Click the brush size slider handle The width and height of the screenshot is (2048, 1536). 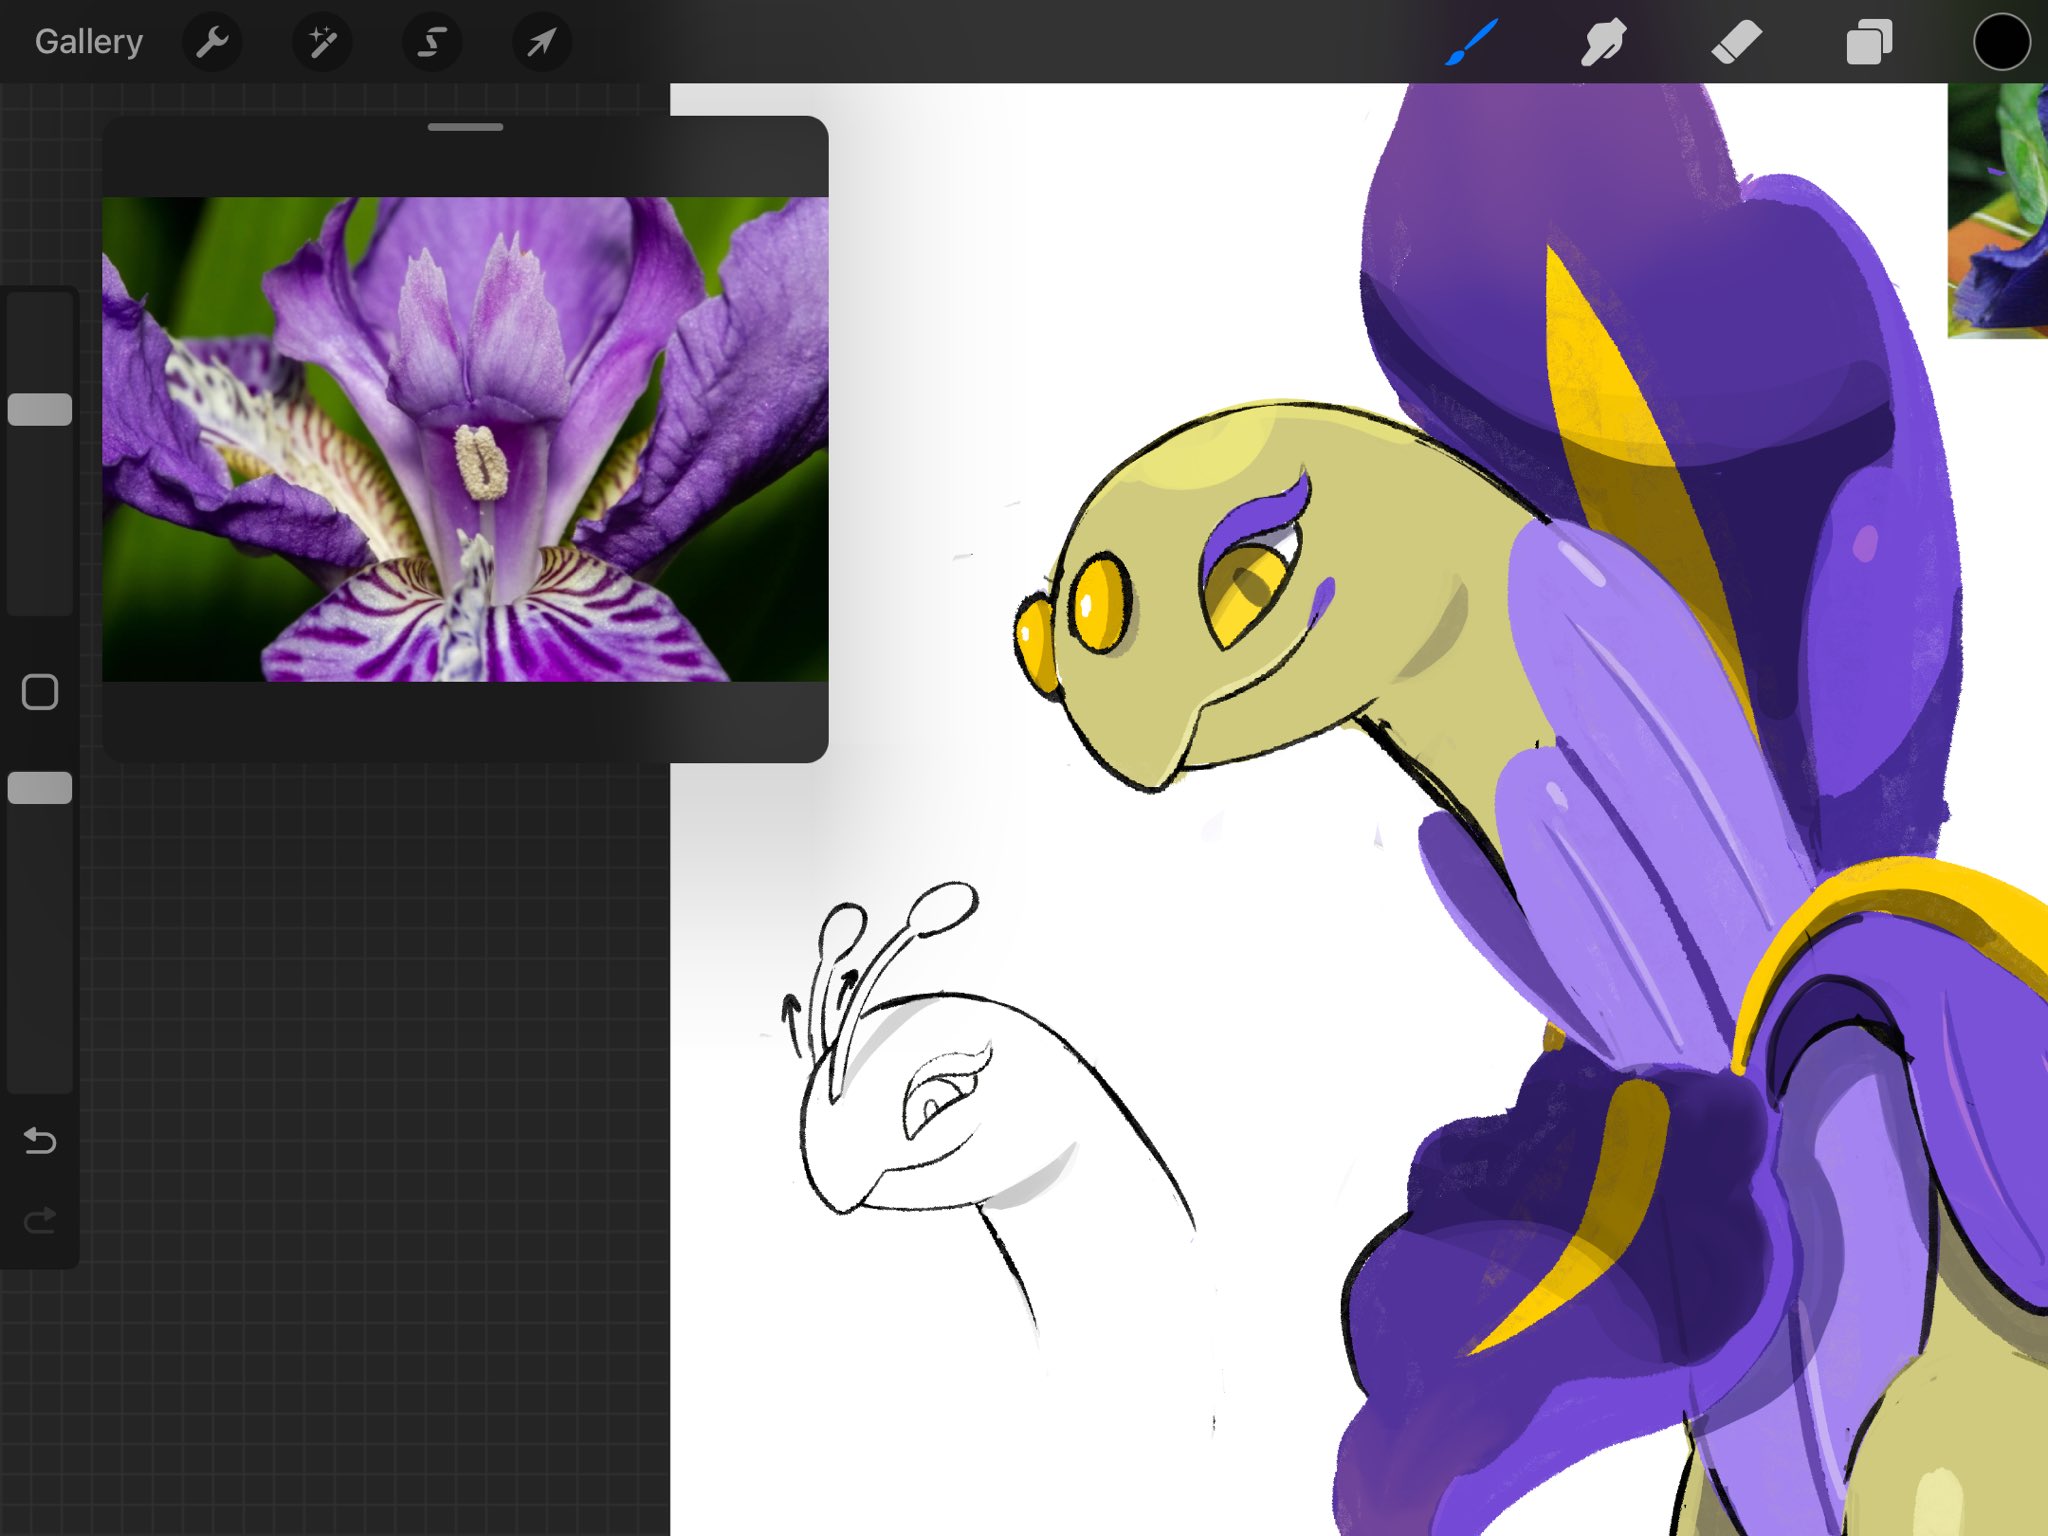click(40, 409)
